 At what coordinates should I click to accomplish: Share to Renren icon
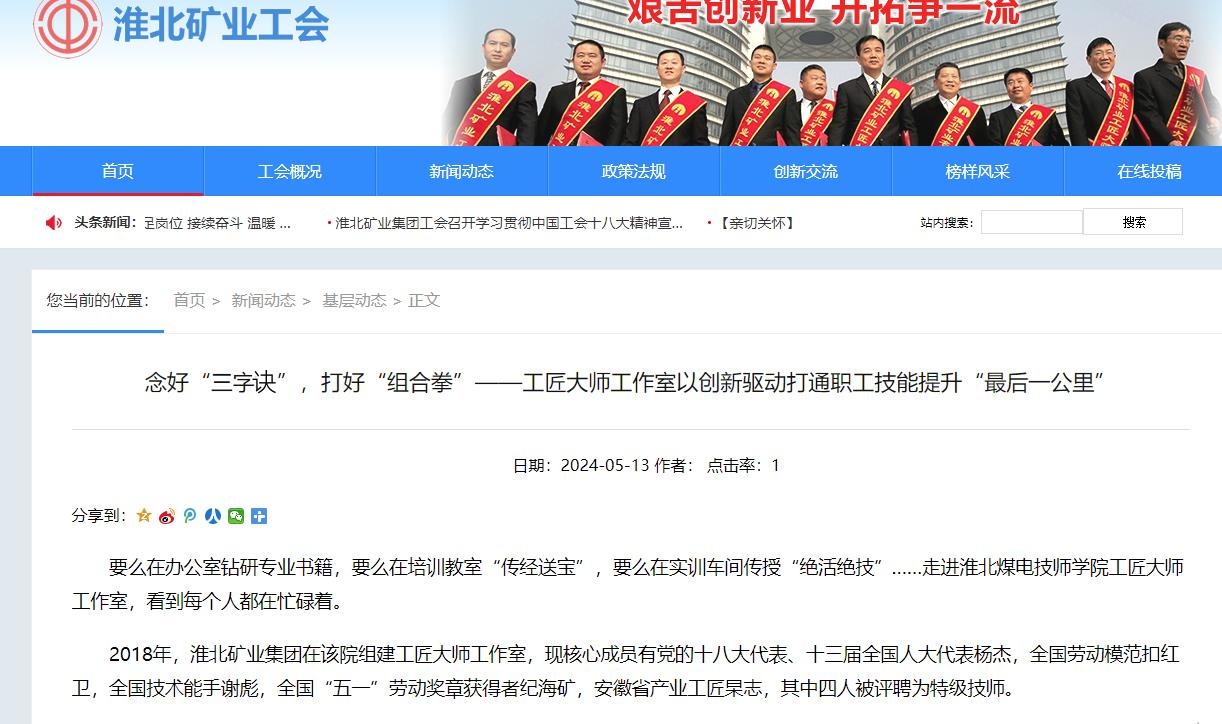(x=213, y=516)
